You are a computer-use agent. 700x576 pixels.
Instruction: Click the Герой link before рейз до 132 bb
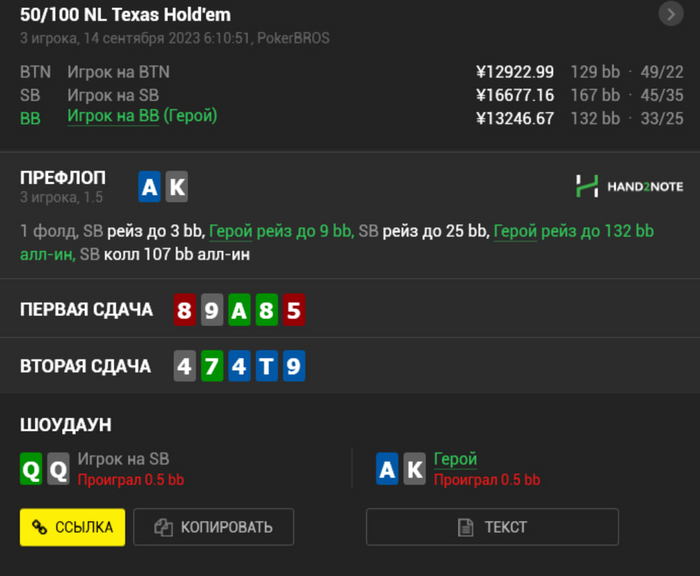[515, 231]
